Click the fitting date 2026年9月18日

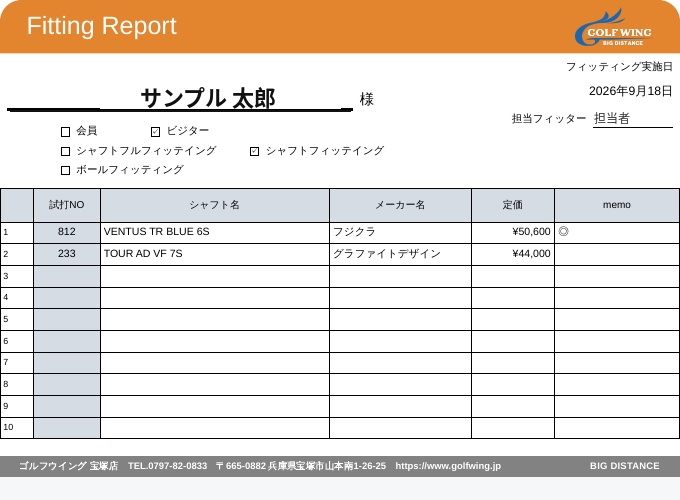(631, 91)
